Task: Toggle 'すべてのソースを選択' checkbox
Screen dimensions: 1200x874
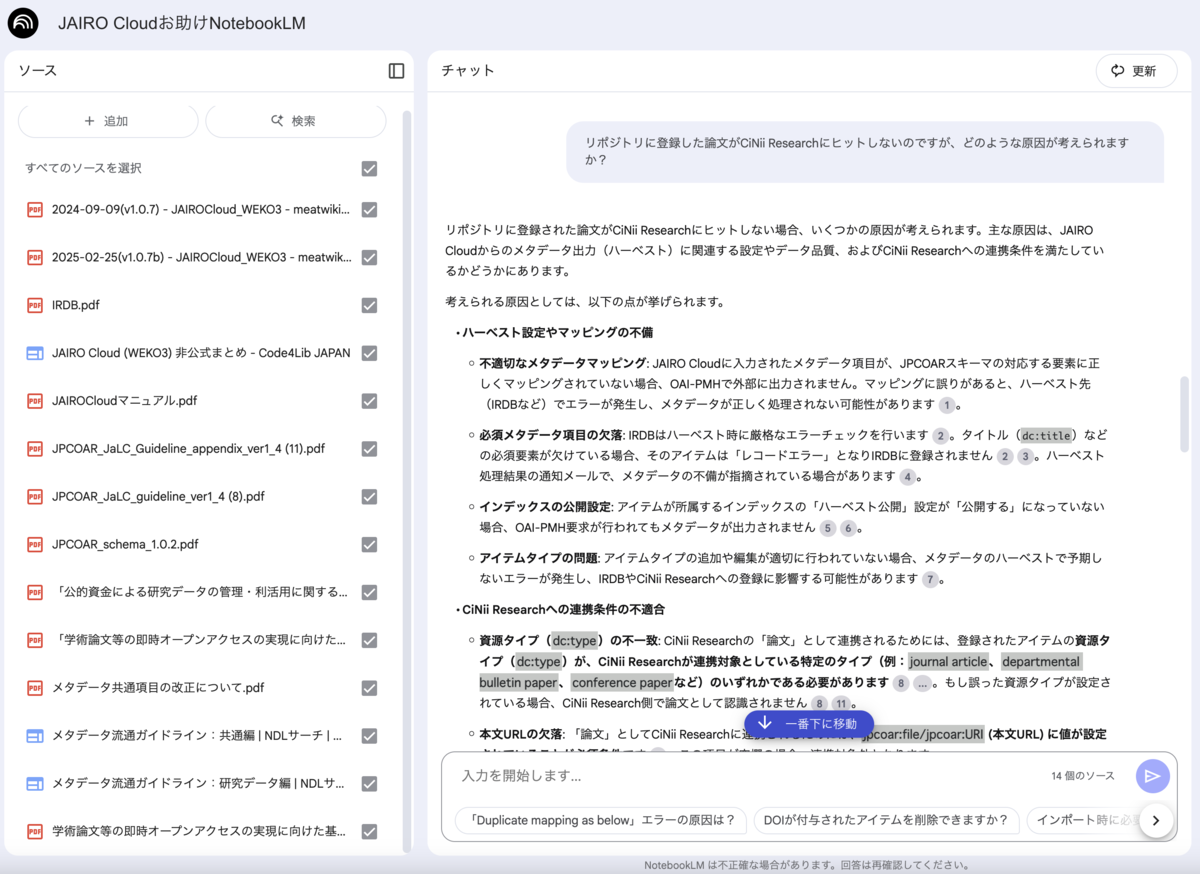Action: (x=369, y=169)
